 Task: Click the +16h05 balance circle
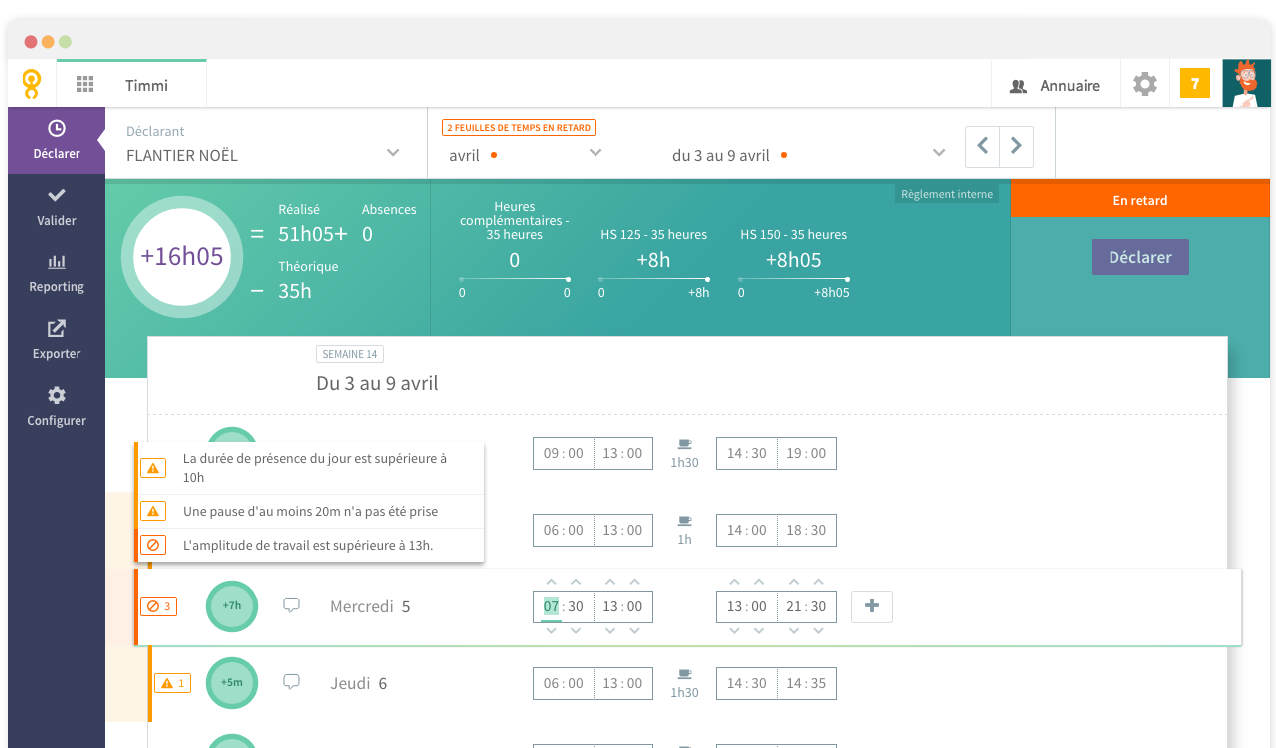[x=182, y=257]
